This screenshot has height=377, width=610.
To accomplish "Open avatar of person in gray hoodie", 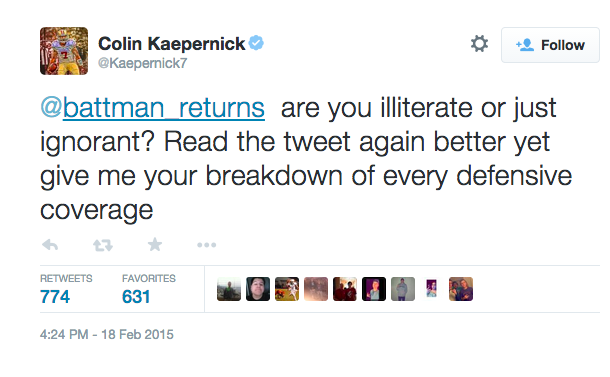I will [x=403, y=289].
